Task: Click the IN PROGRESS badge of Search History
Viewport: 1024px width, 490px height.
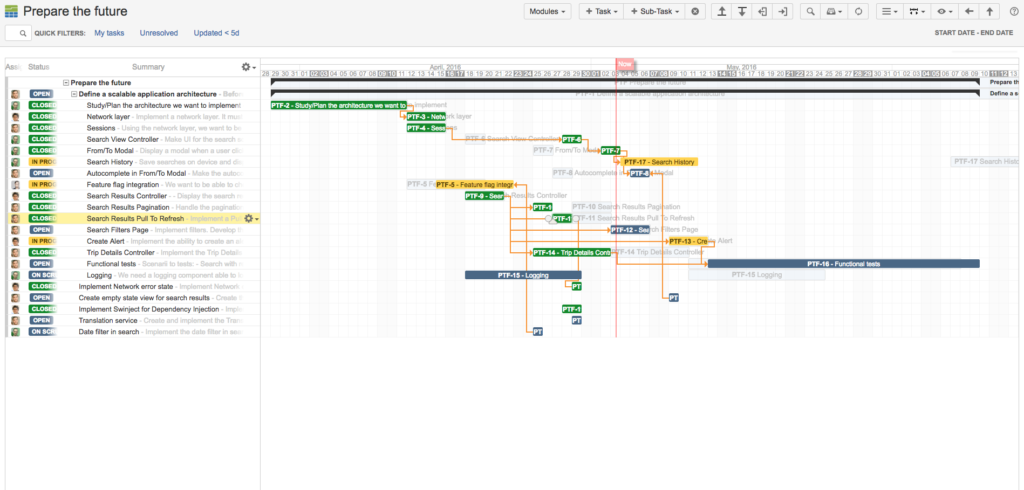Action: [43, 161]
